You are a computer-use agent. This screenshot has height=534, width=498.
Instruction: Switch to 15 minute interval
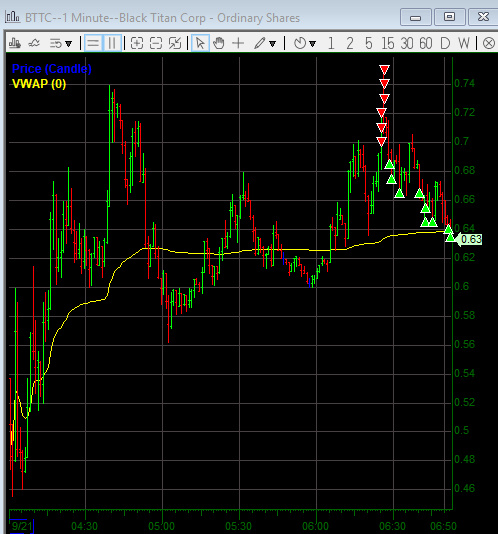[x=388, y=44]
